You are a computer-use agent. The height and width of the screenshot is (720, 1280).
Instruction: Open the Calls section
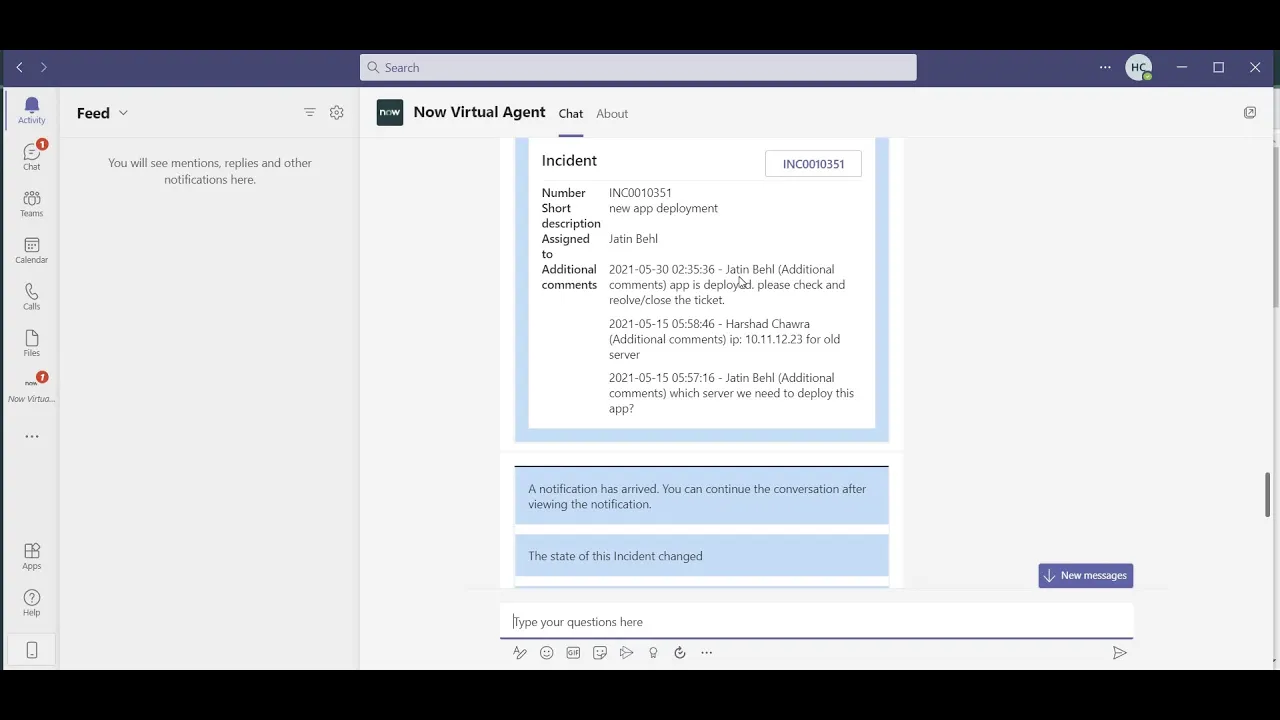[31, 296]
